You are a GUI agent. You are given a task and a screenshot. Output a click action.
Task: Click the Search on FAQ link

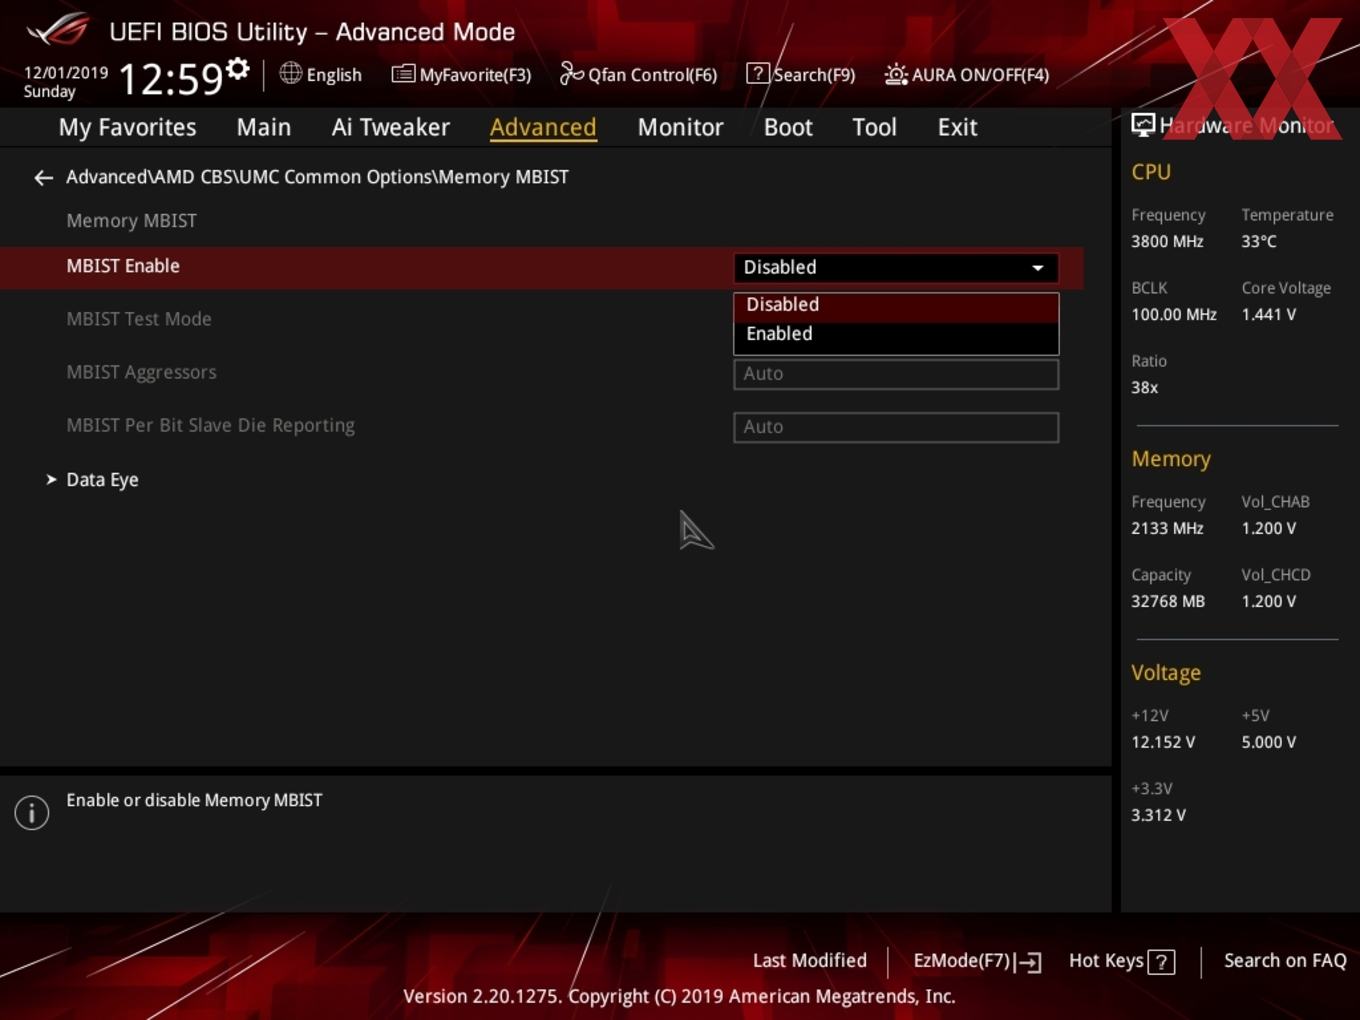point(1285,961)
